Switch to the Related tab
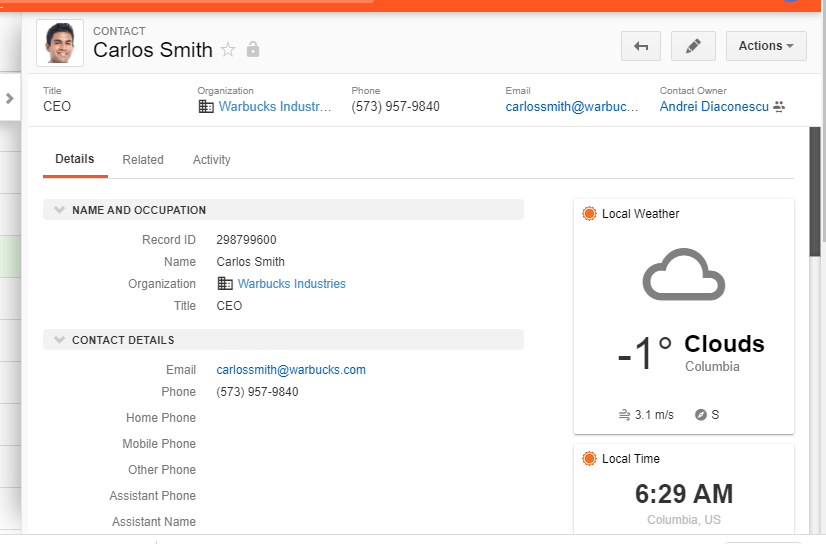 [143, 160]
